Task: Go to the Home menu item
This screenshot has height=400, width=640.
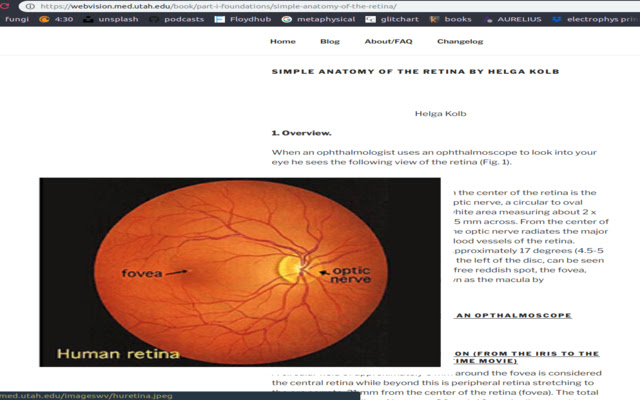Action: (283, 41)
